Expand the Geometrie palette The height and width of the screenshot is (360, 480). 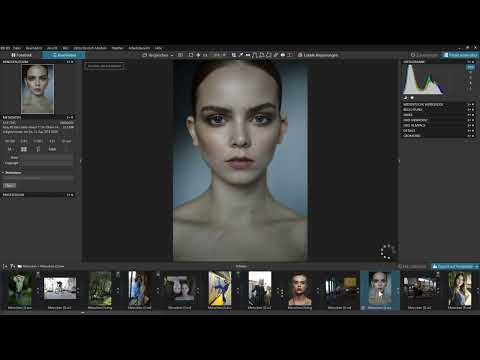[438, 136]
